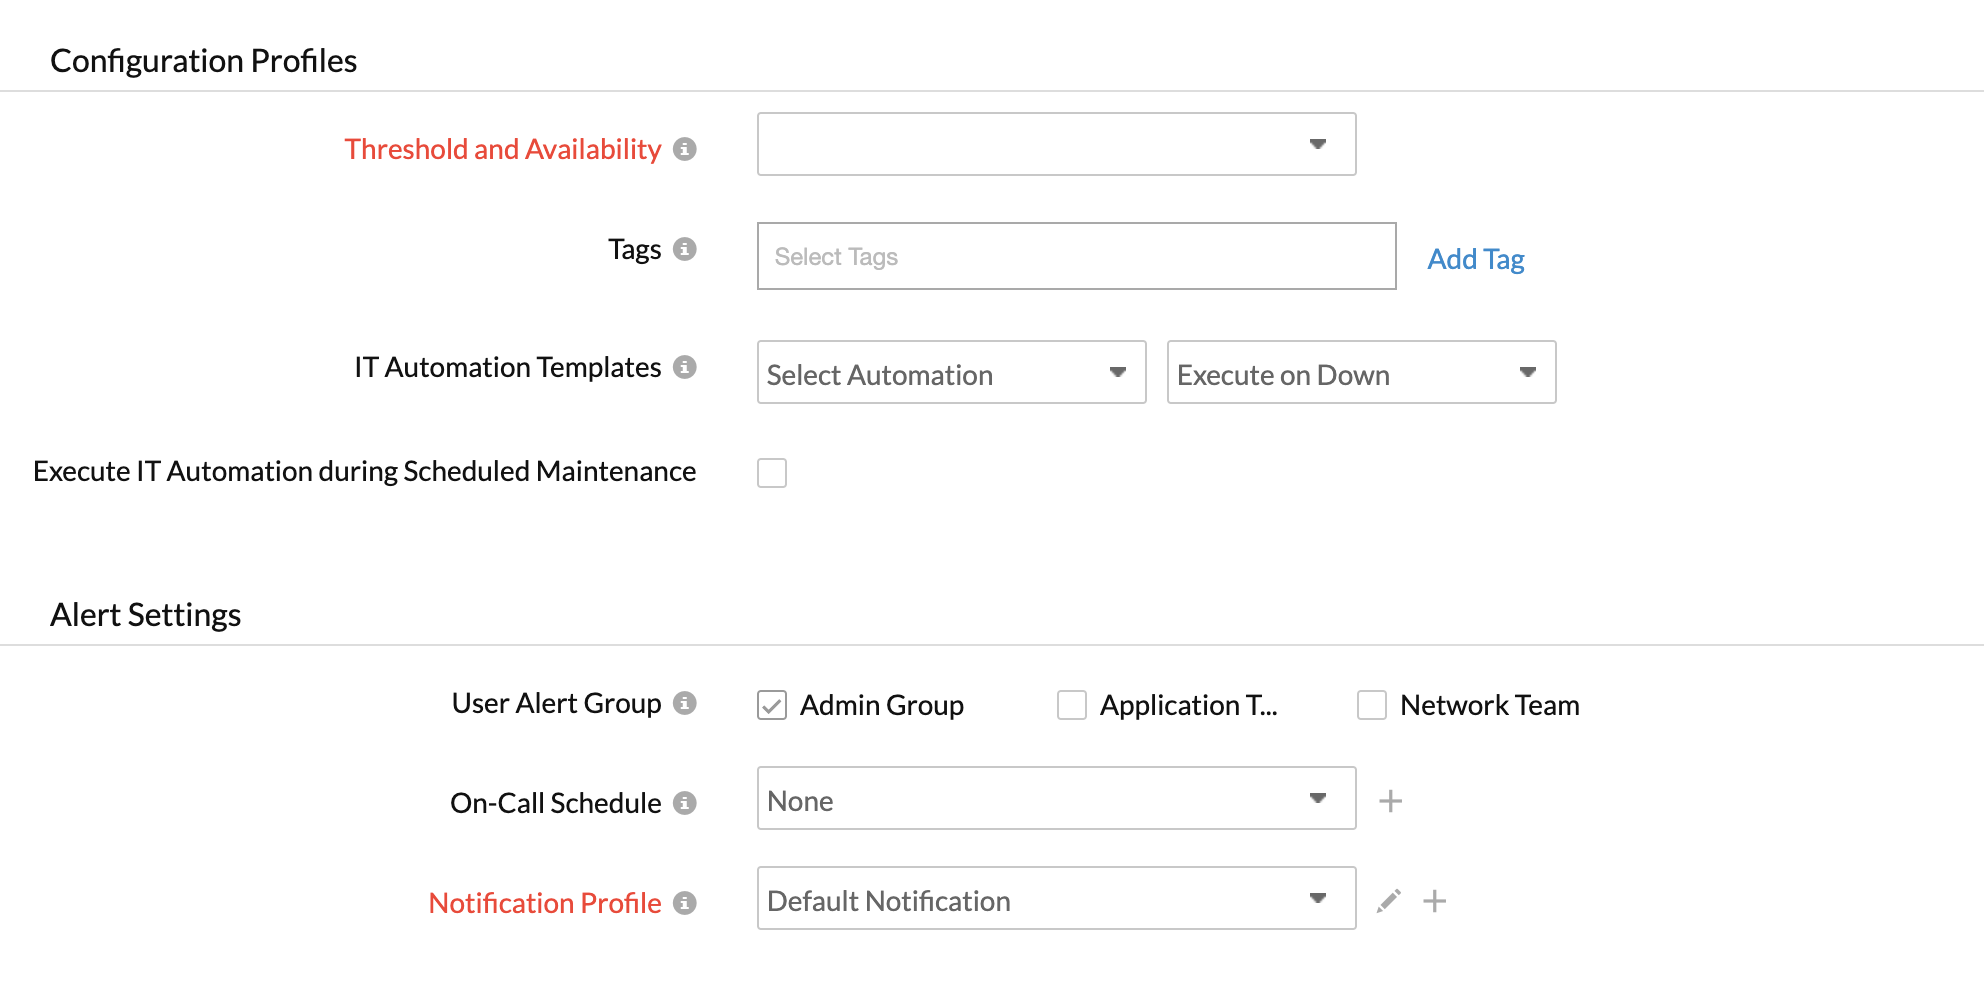The height and width of the screenshot is (990, 1984).
Task: Click the User Alert Group info icon
Action: [684, 703]
